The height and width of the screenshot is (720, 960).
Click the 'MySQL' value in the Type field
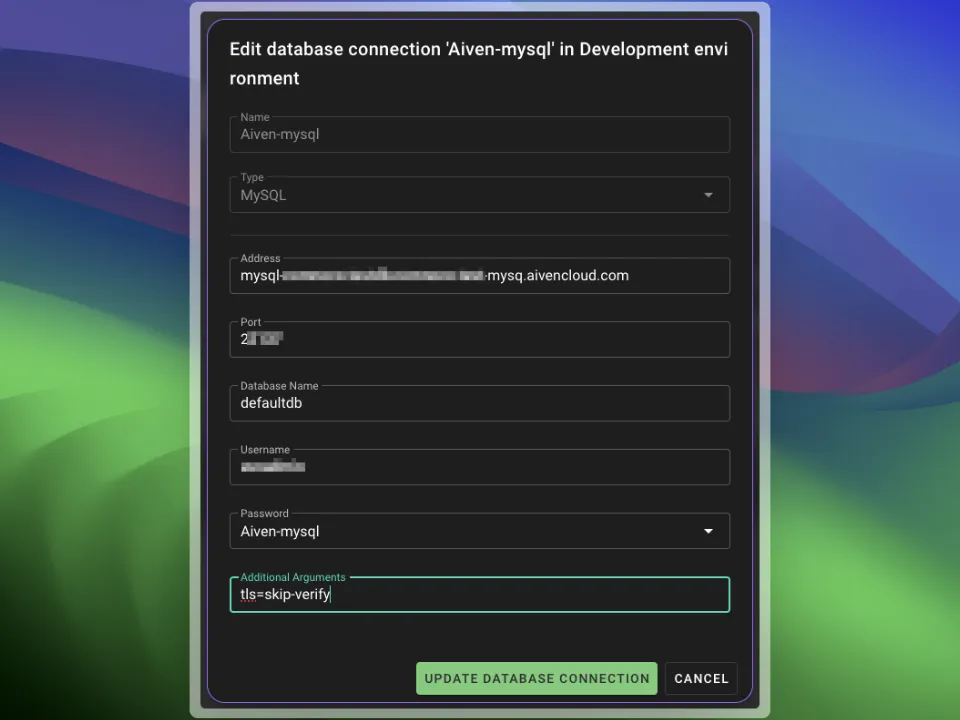[x=264, y=195]
